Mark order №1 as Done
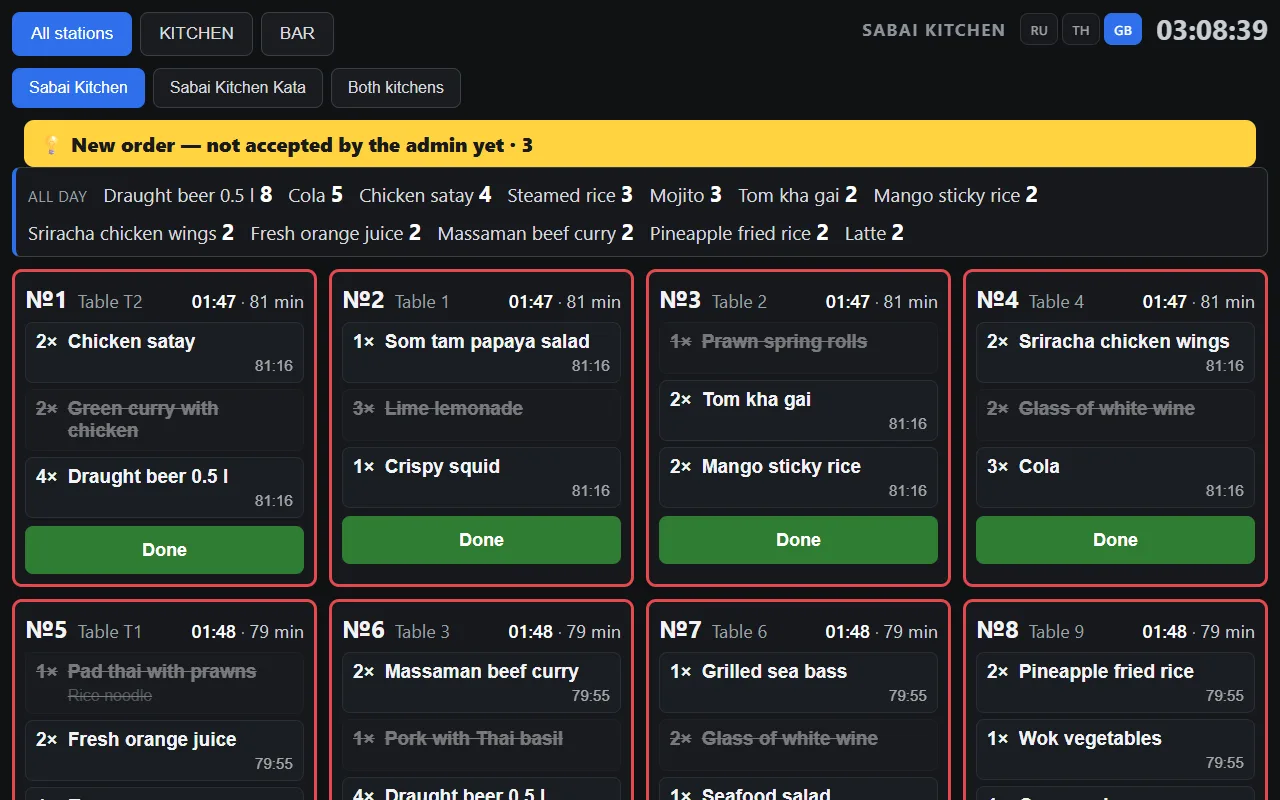 (x=164, y=550)
